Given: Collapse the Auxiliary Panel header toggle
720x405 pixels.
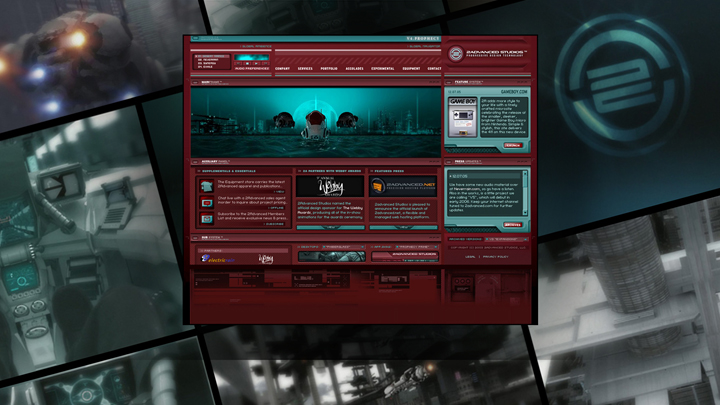Looking at the screenshot, I should [x=196, y=162].
